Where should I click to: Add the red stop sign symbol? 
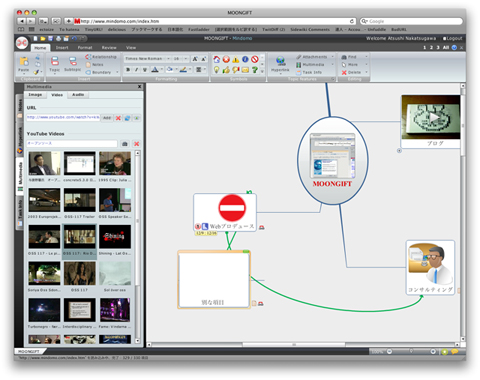[255, 59]
